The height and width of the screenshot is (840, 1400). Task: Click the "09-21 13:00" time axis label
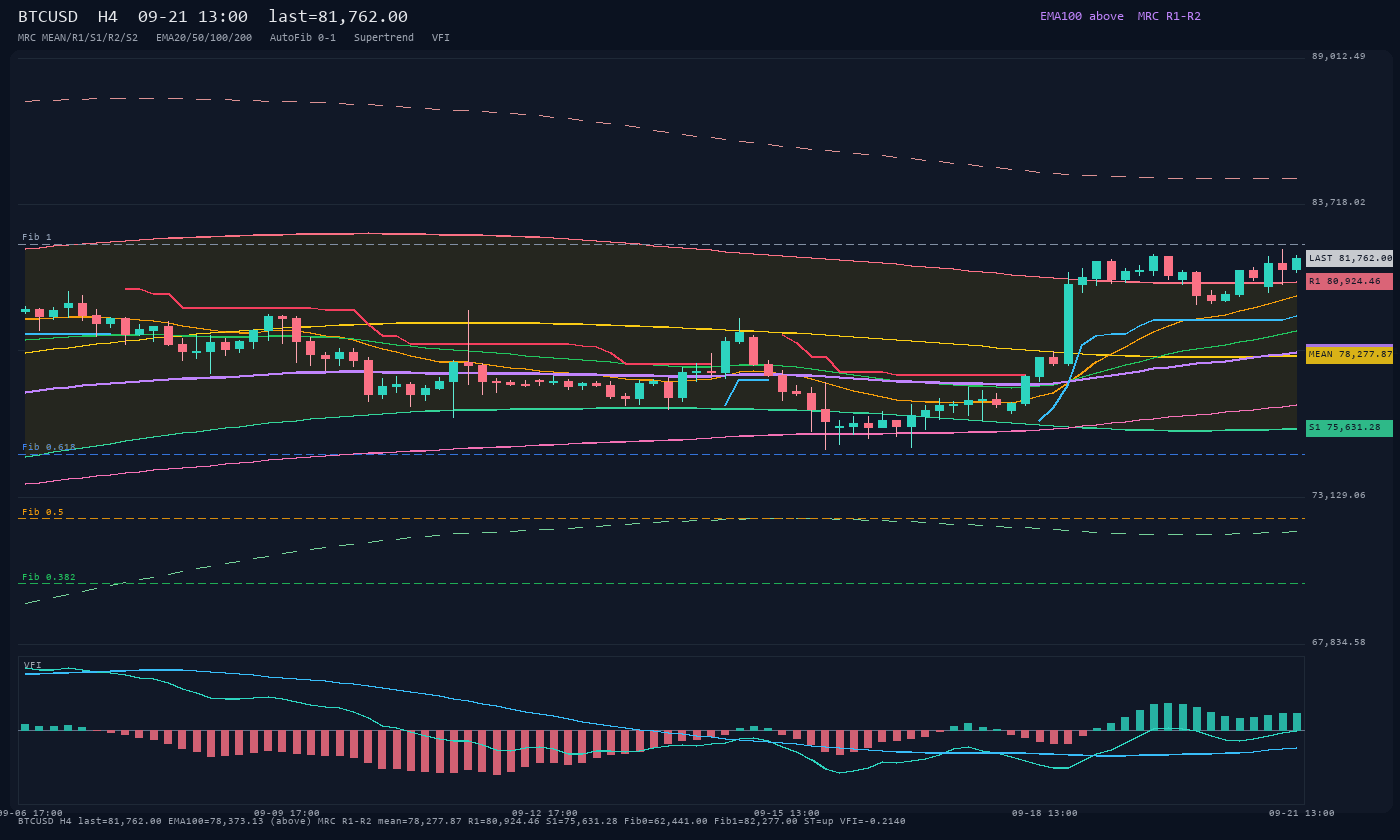pos(1302,813)
